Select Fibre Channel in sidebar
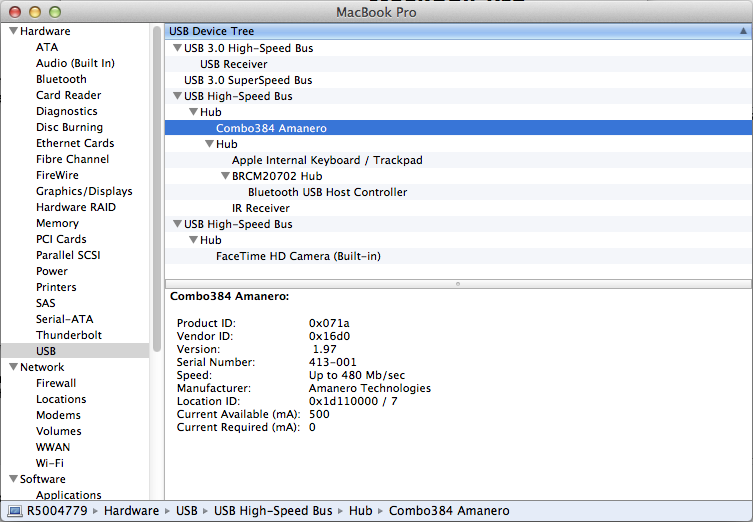Image resolution: width=753 pixels, height=522 pixels. coord(73,159)
